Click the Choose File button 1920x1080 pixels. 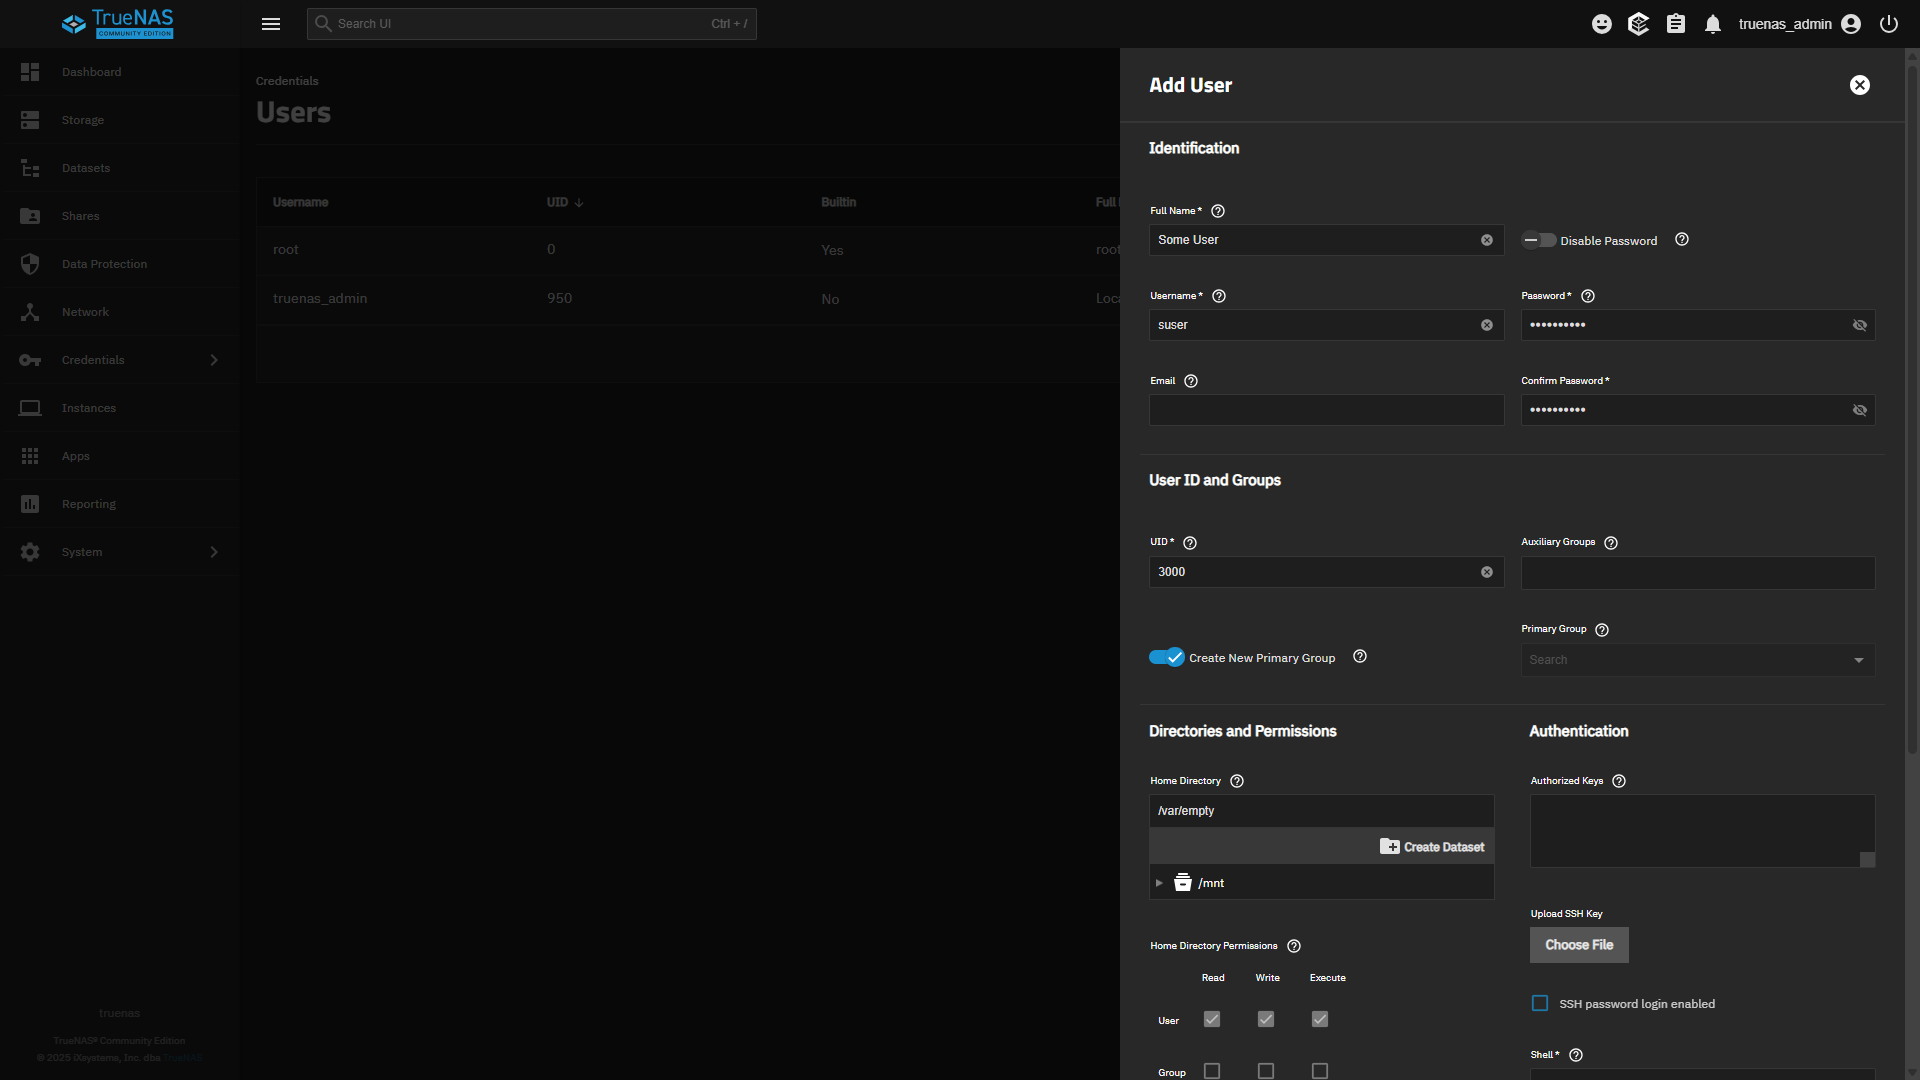(x=1579, y=945)
